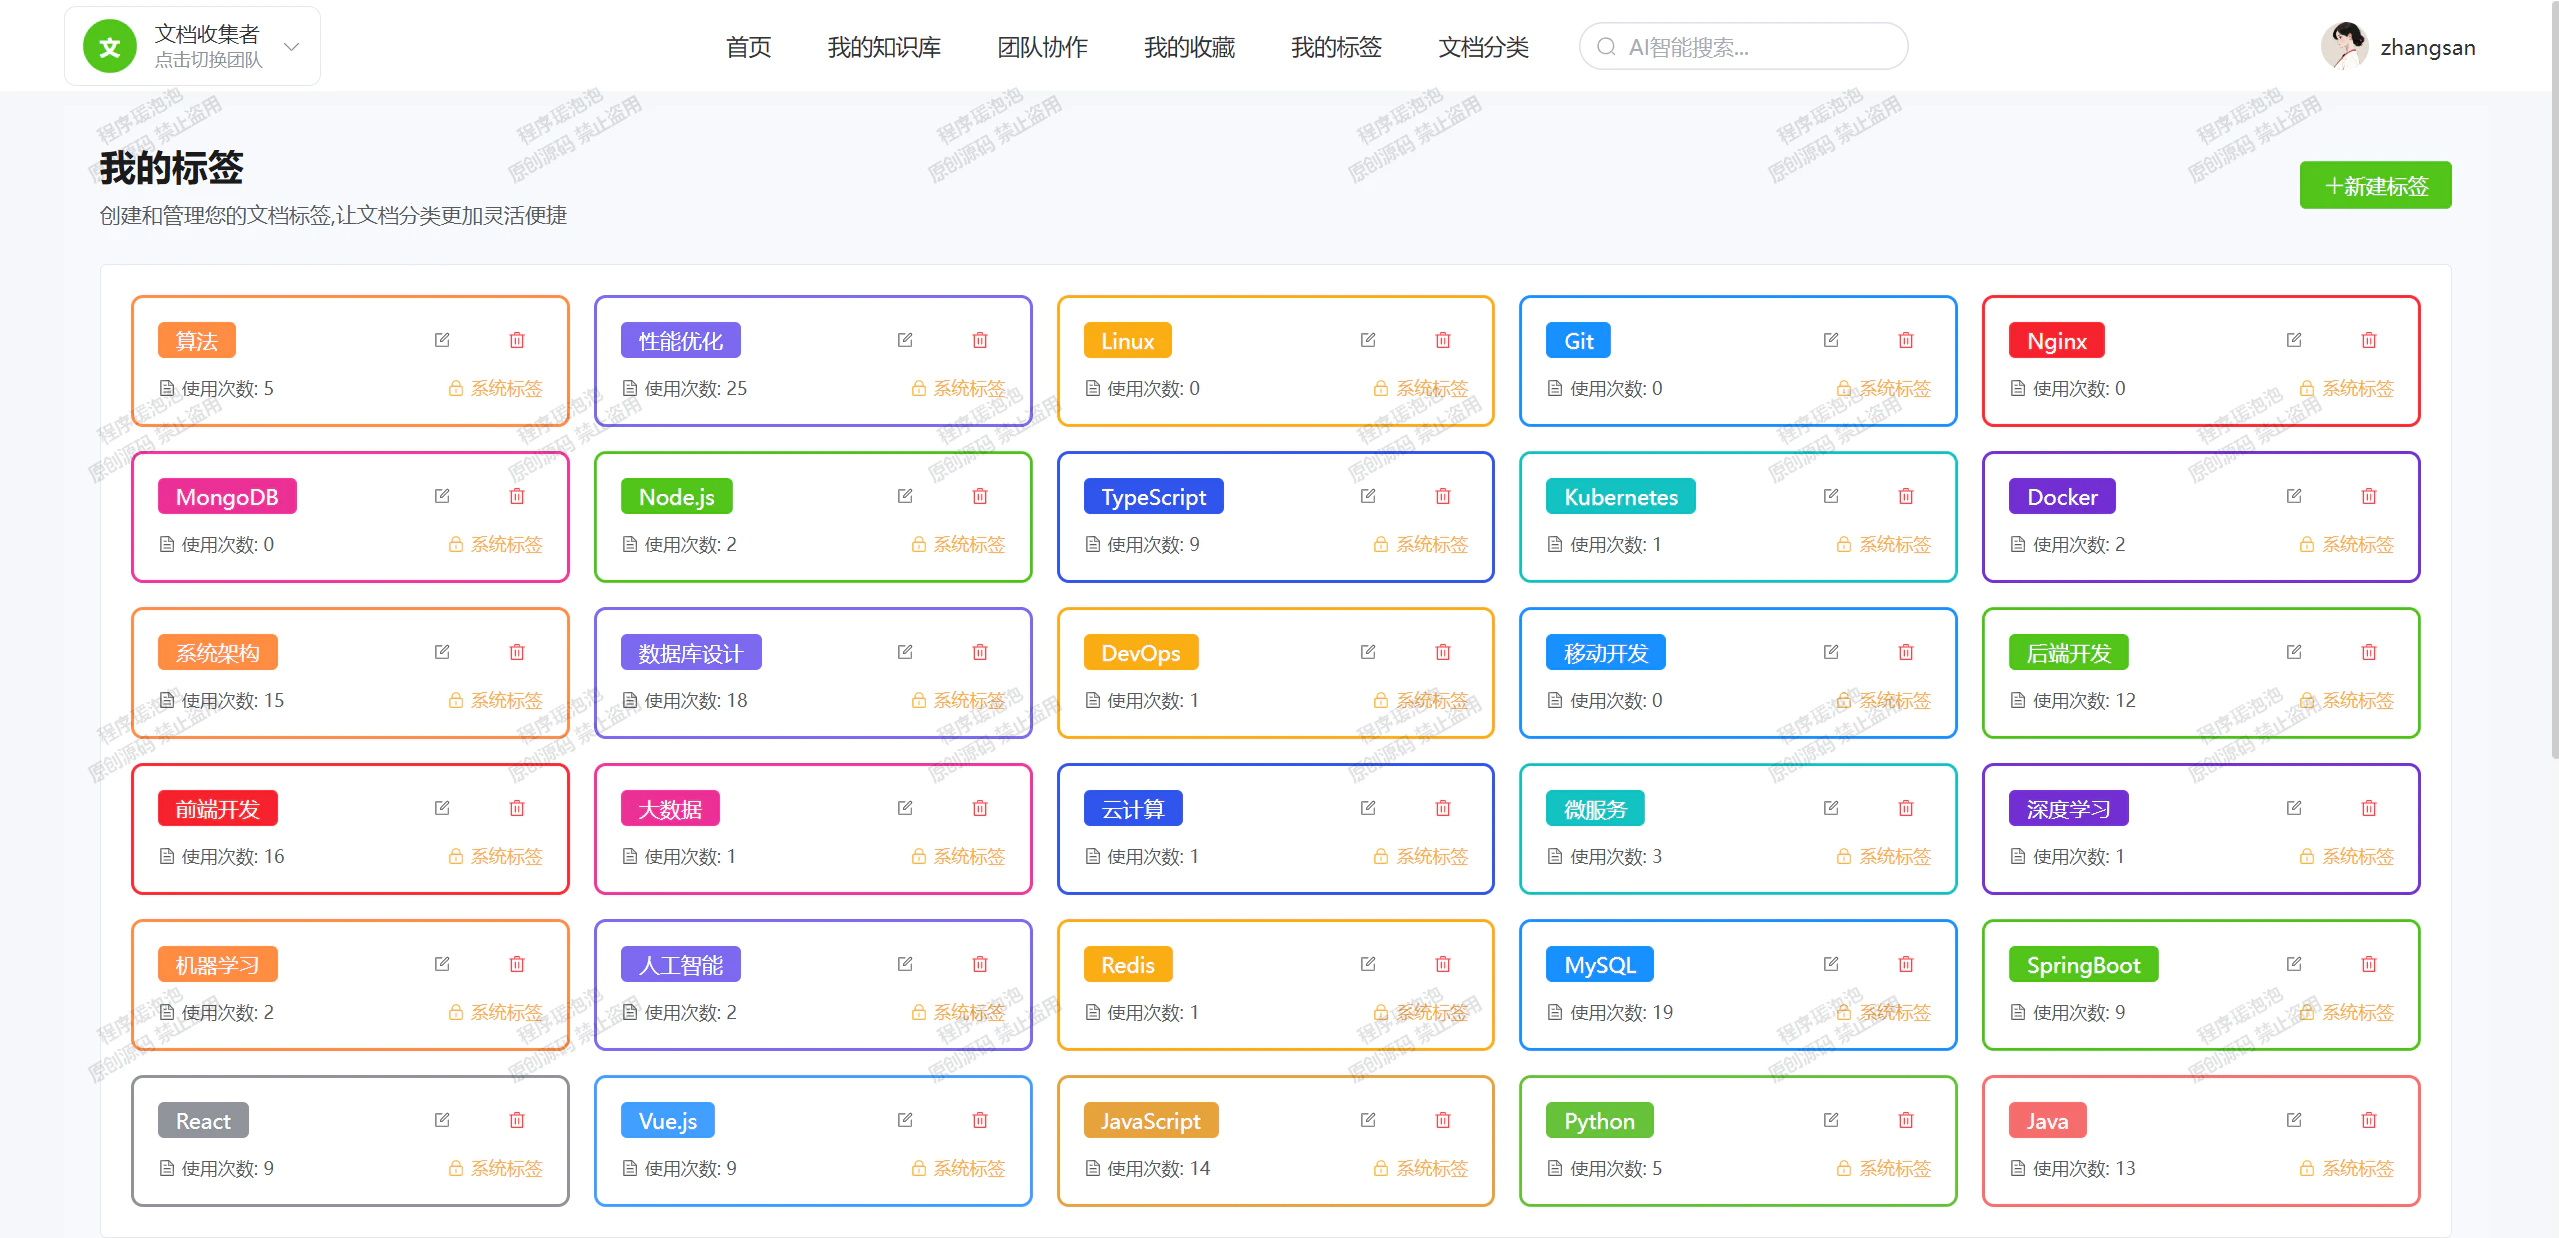Delete the MongoDB tag
The image size is (2559, 1238).
517,496
